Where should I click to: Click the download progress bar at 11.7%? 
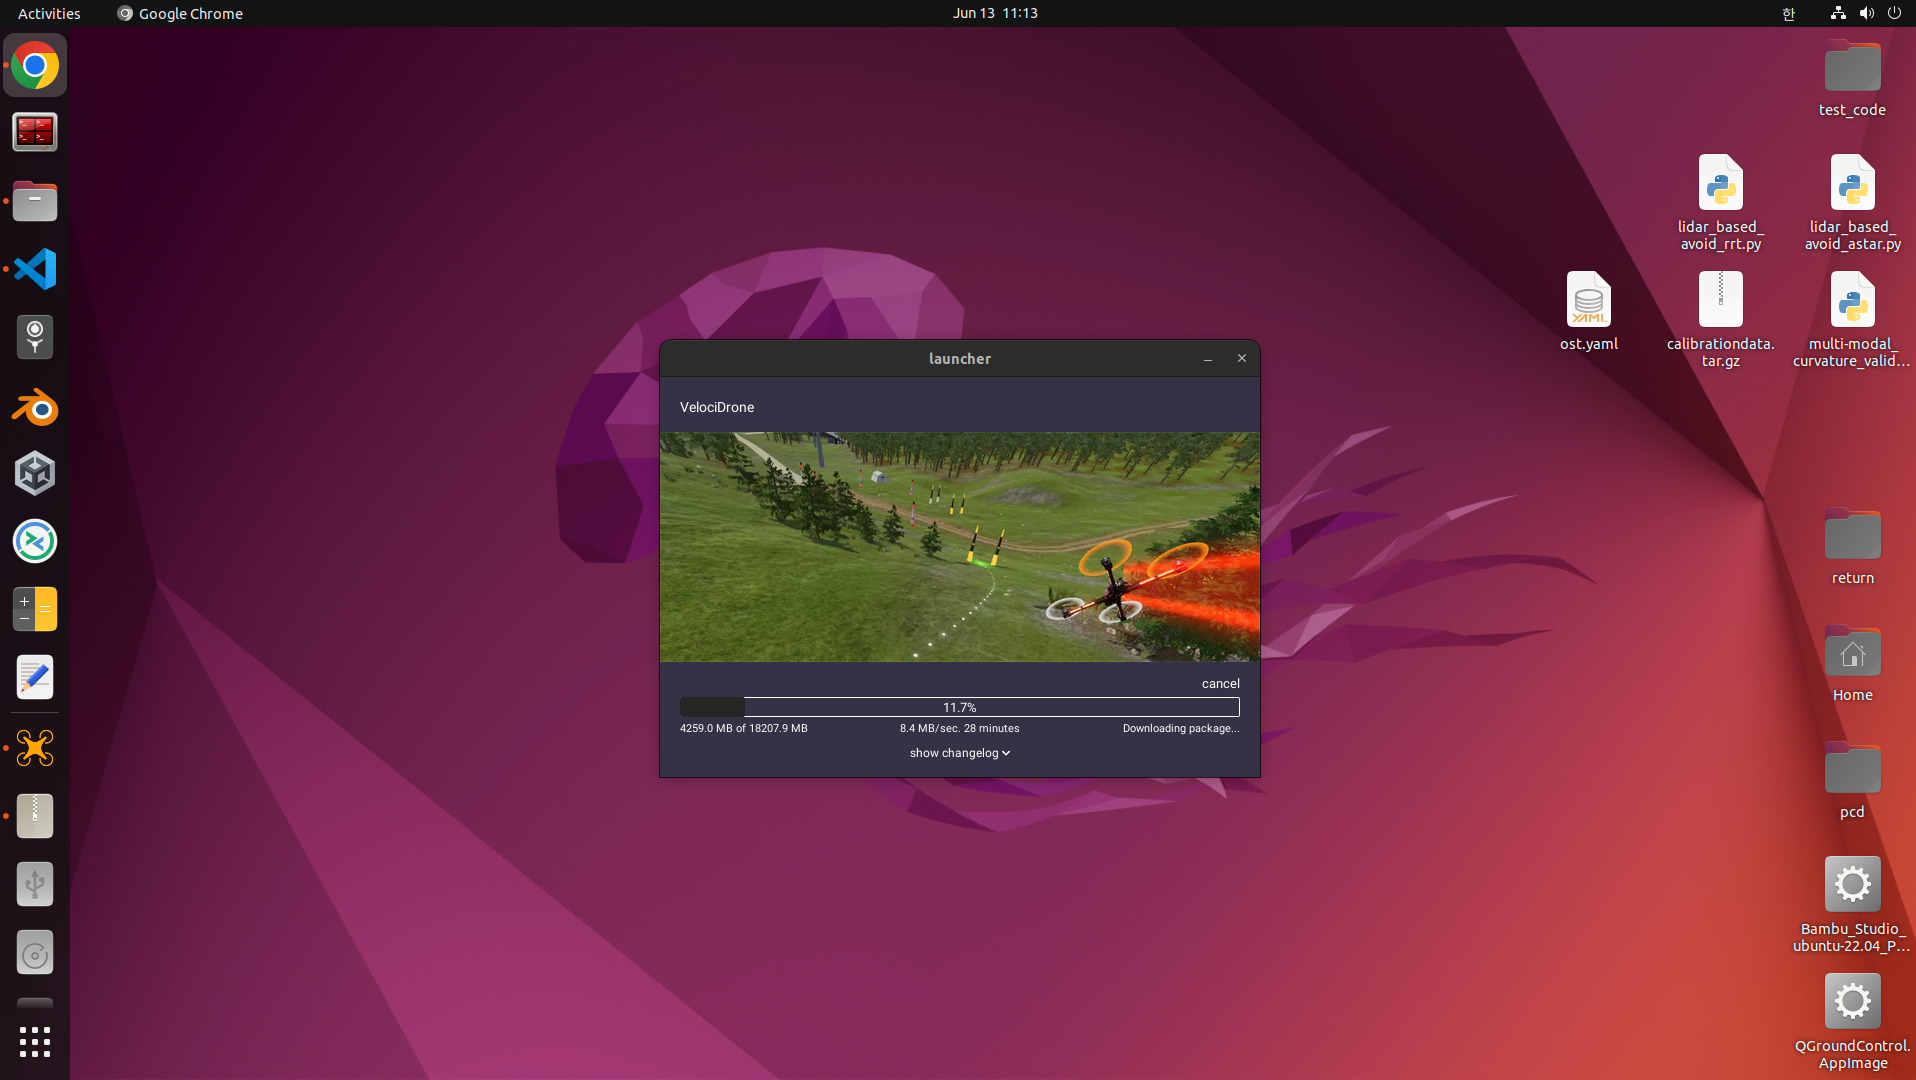click(x=960, y=707)
